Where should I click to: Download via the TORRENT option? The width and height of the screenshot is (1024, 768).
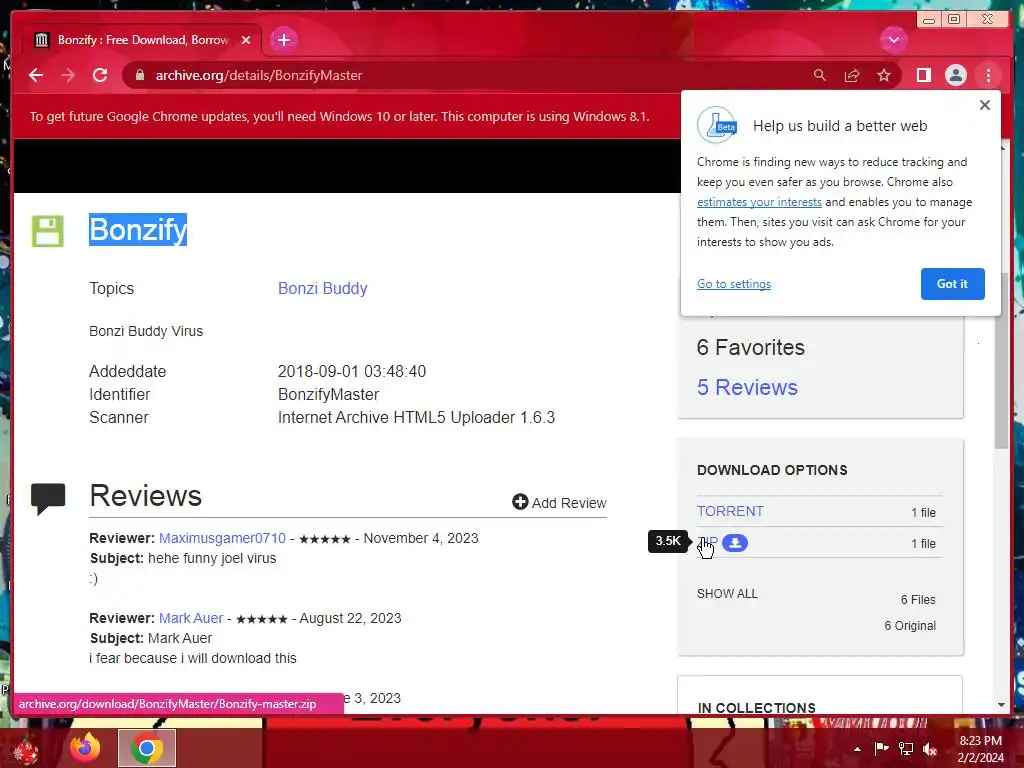click(x=730, y=511)
